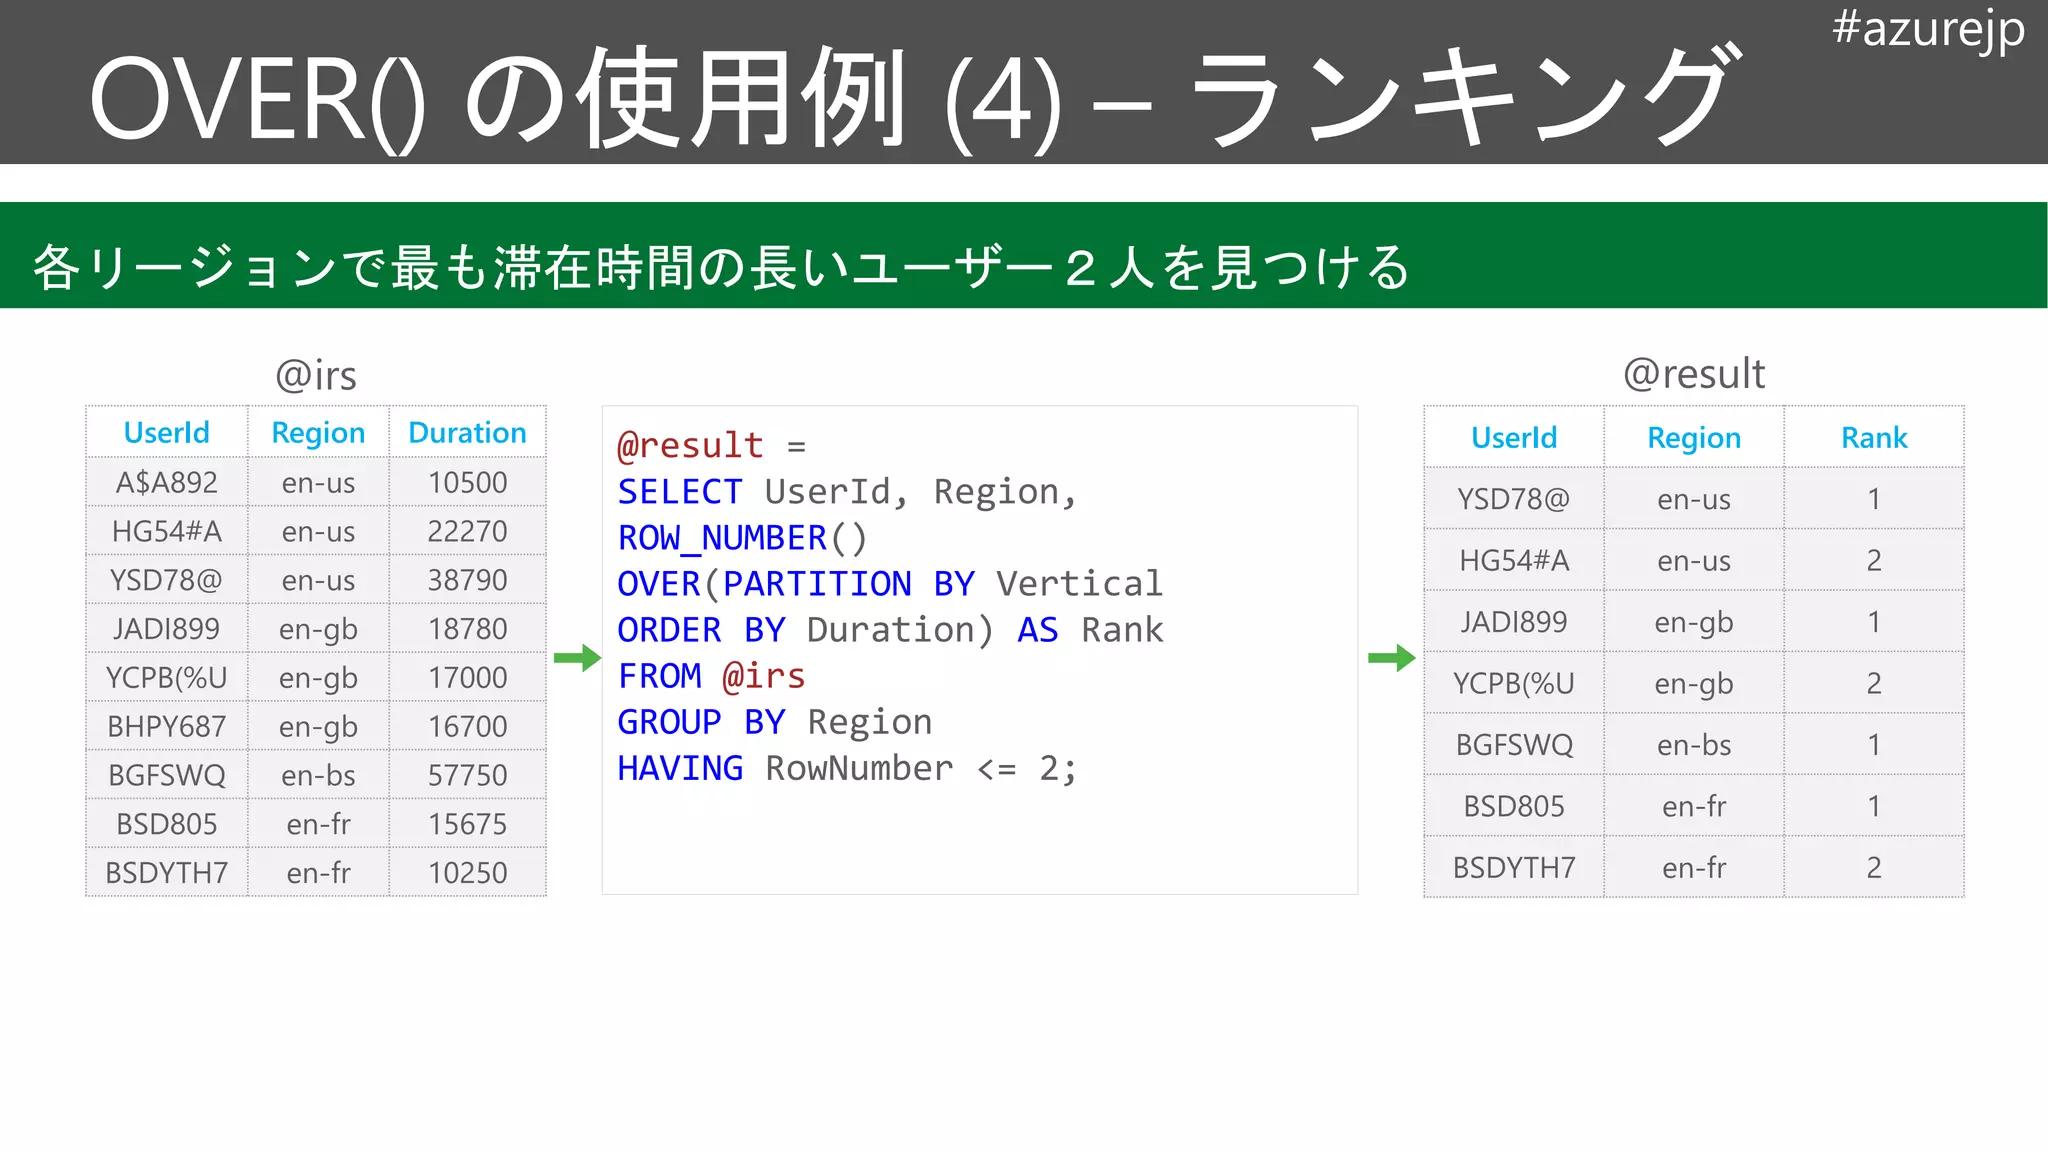Click the 'Region' header in the @result table
The width and height of the screenshot is (2048, 1152).
coord(1694,437)
